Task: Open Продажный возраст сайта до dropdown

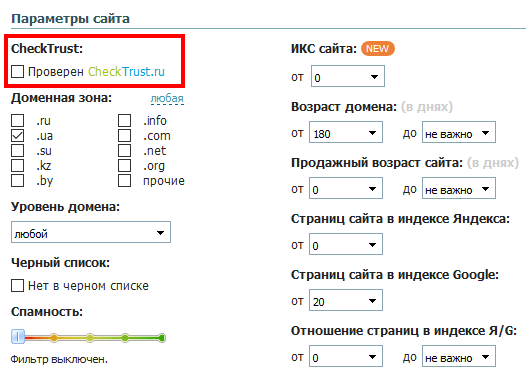Action: coord(459,189)
